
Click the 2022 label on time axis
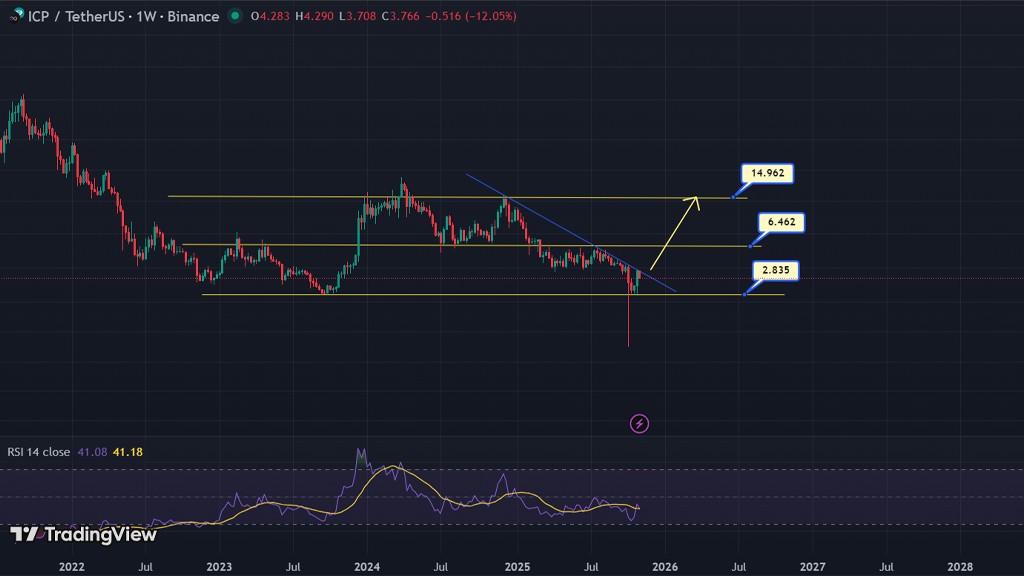71,566
